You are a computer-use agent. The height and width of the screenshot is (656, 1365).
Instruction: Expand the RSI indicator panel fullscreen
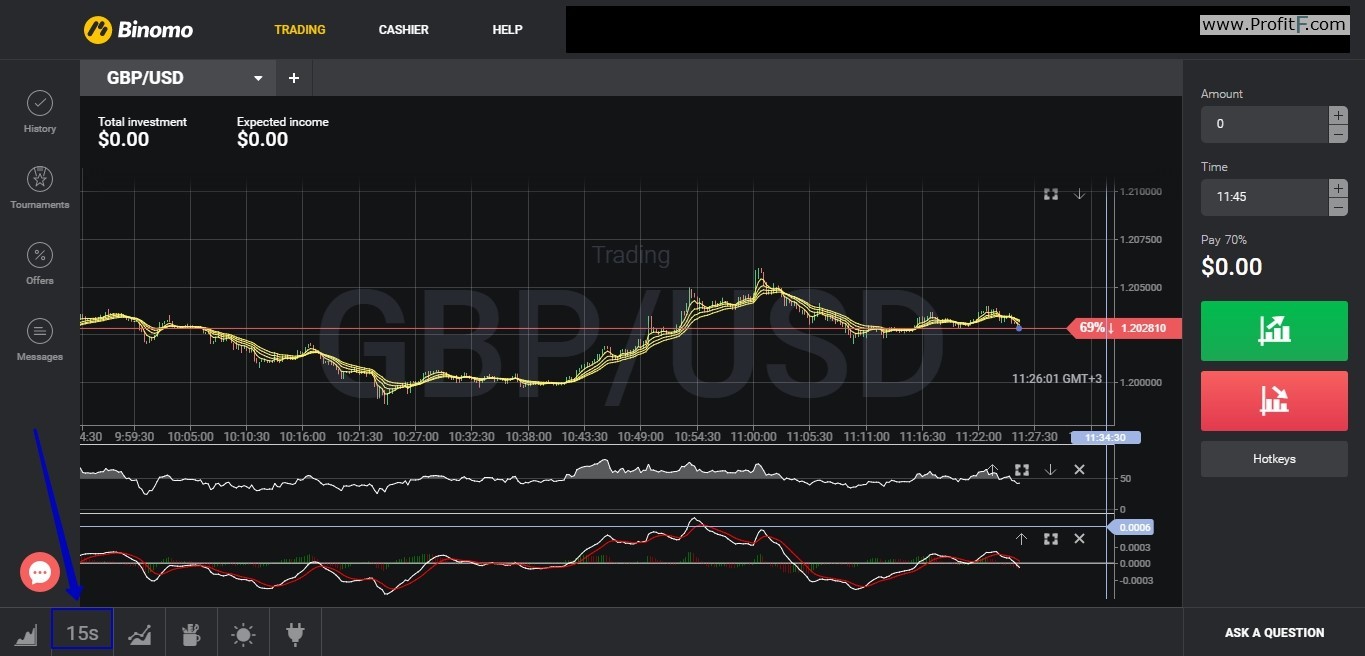(x=1022, y=469)
